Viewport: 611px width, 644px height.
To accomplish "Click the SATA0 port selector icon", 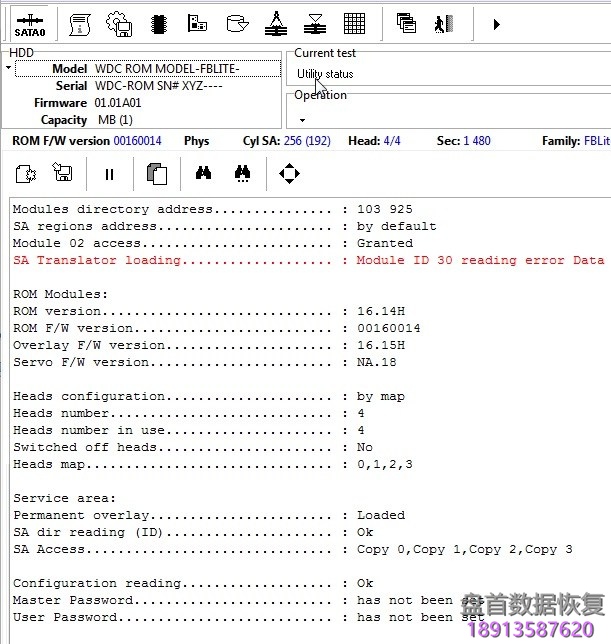I will pyautogui.click(x=30, y=24).
